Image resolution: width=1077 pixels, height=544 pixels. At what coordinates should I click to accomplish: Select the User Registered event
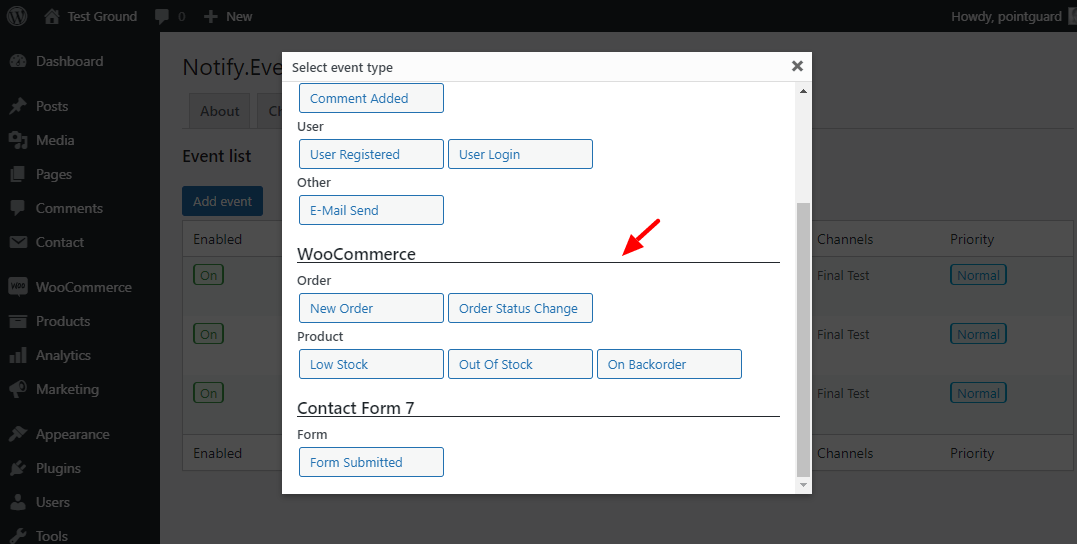click(372, 155)
